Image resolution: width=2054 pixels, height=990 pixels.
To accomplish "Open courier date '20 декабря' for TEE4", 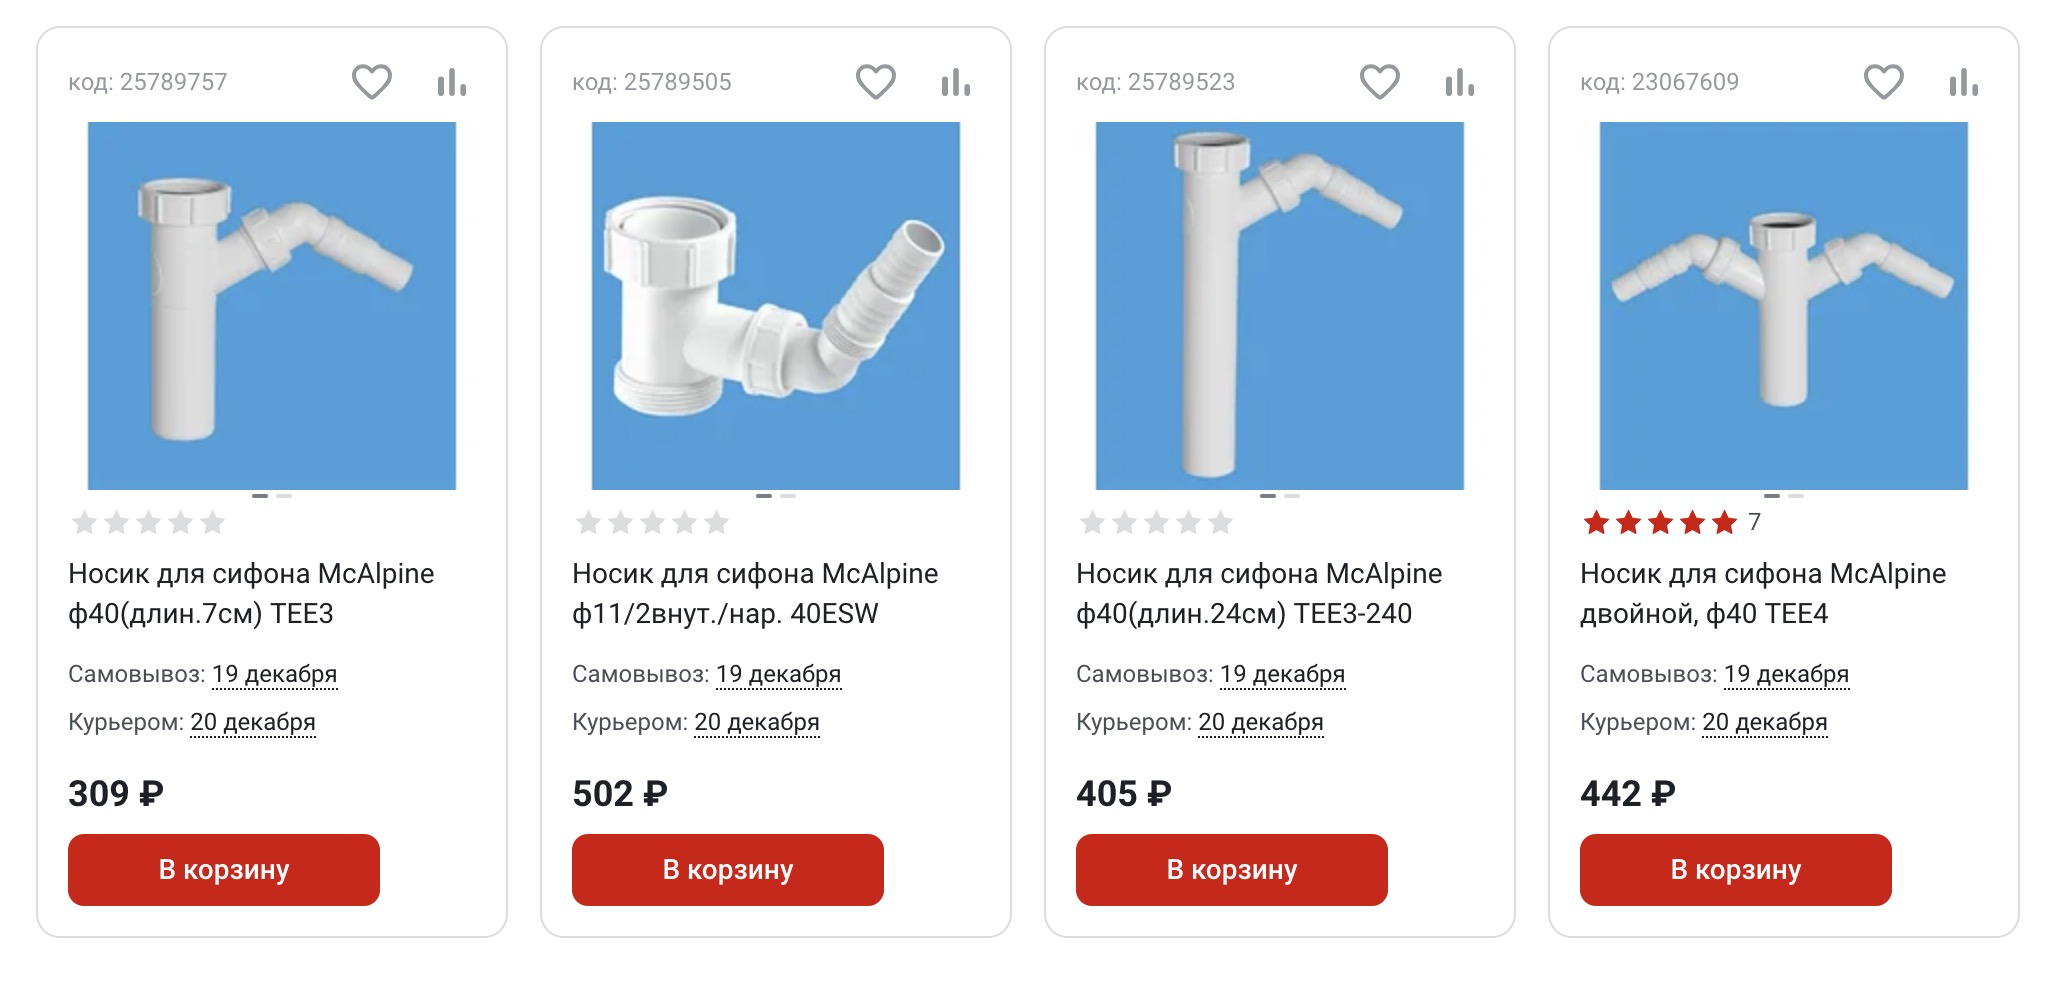I will tap(1764, 723).
